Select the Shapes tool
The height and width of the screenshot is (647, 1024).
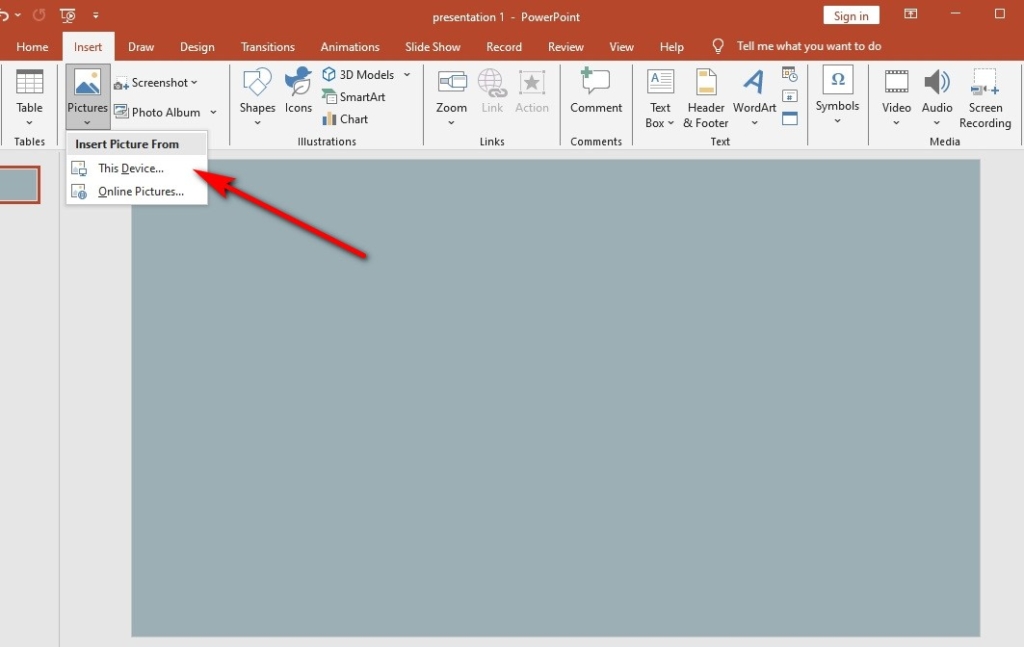pyautogui.click(x=257, y=95)
